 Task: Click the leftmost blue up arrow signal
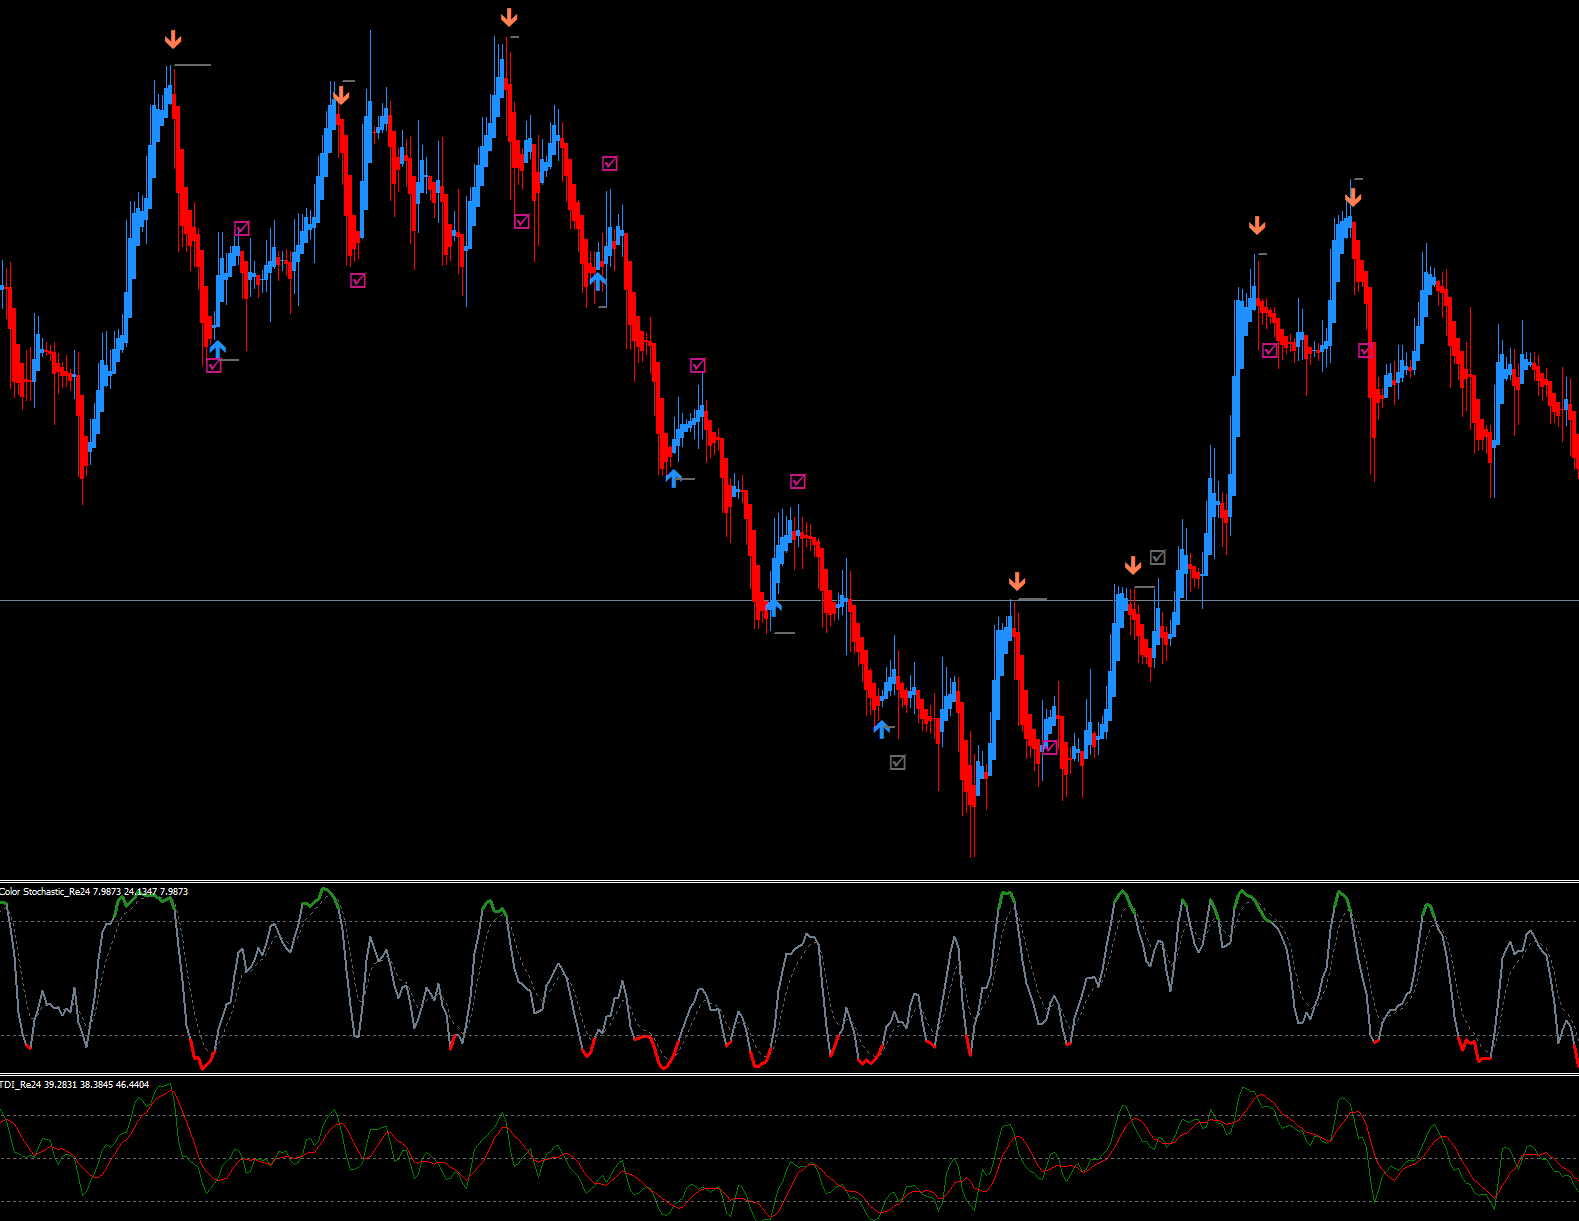[x=217, y=349]
